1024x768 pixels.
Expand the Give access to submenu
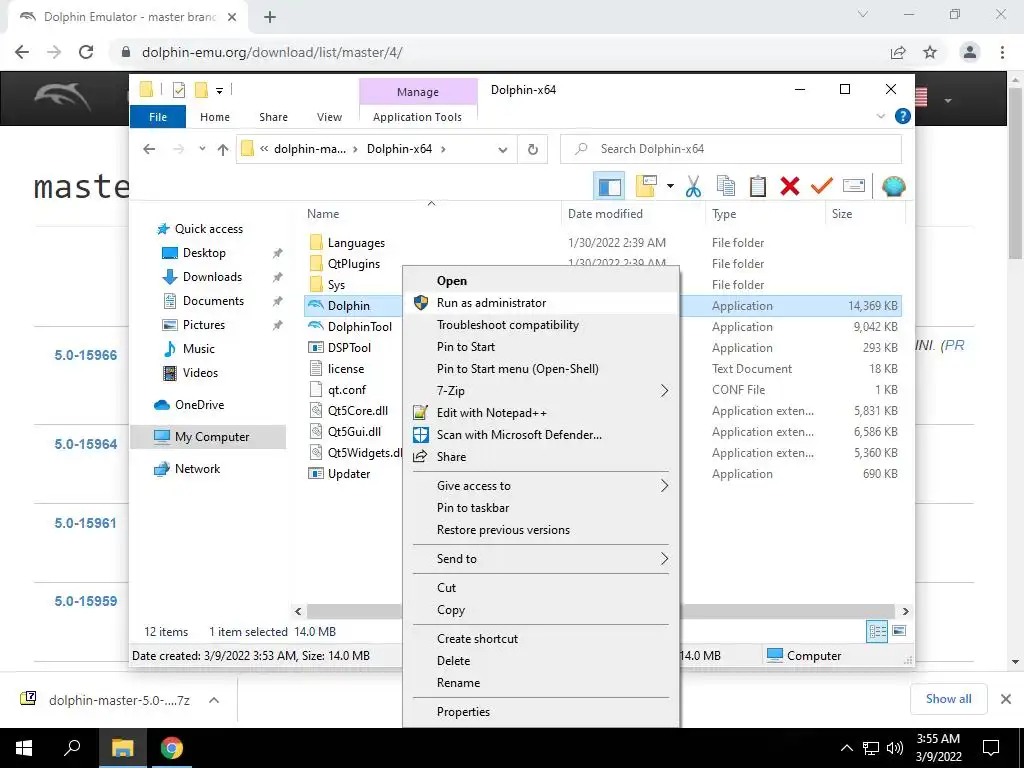click(x=542, y=486)
